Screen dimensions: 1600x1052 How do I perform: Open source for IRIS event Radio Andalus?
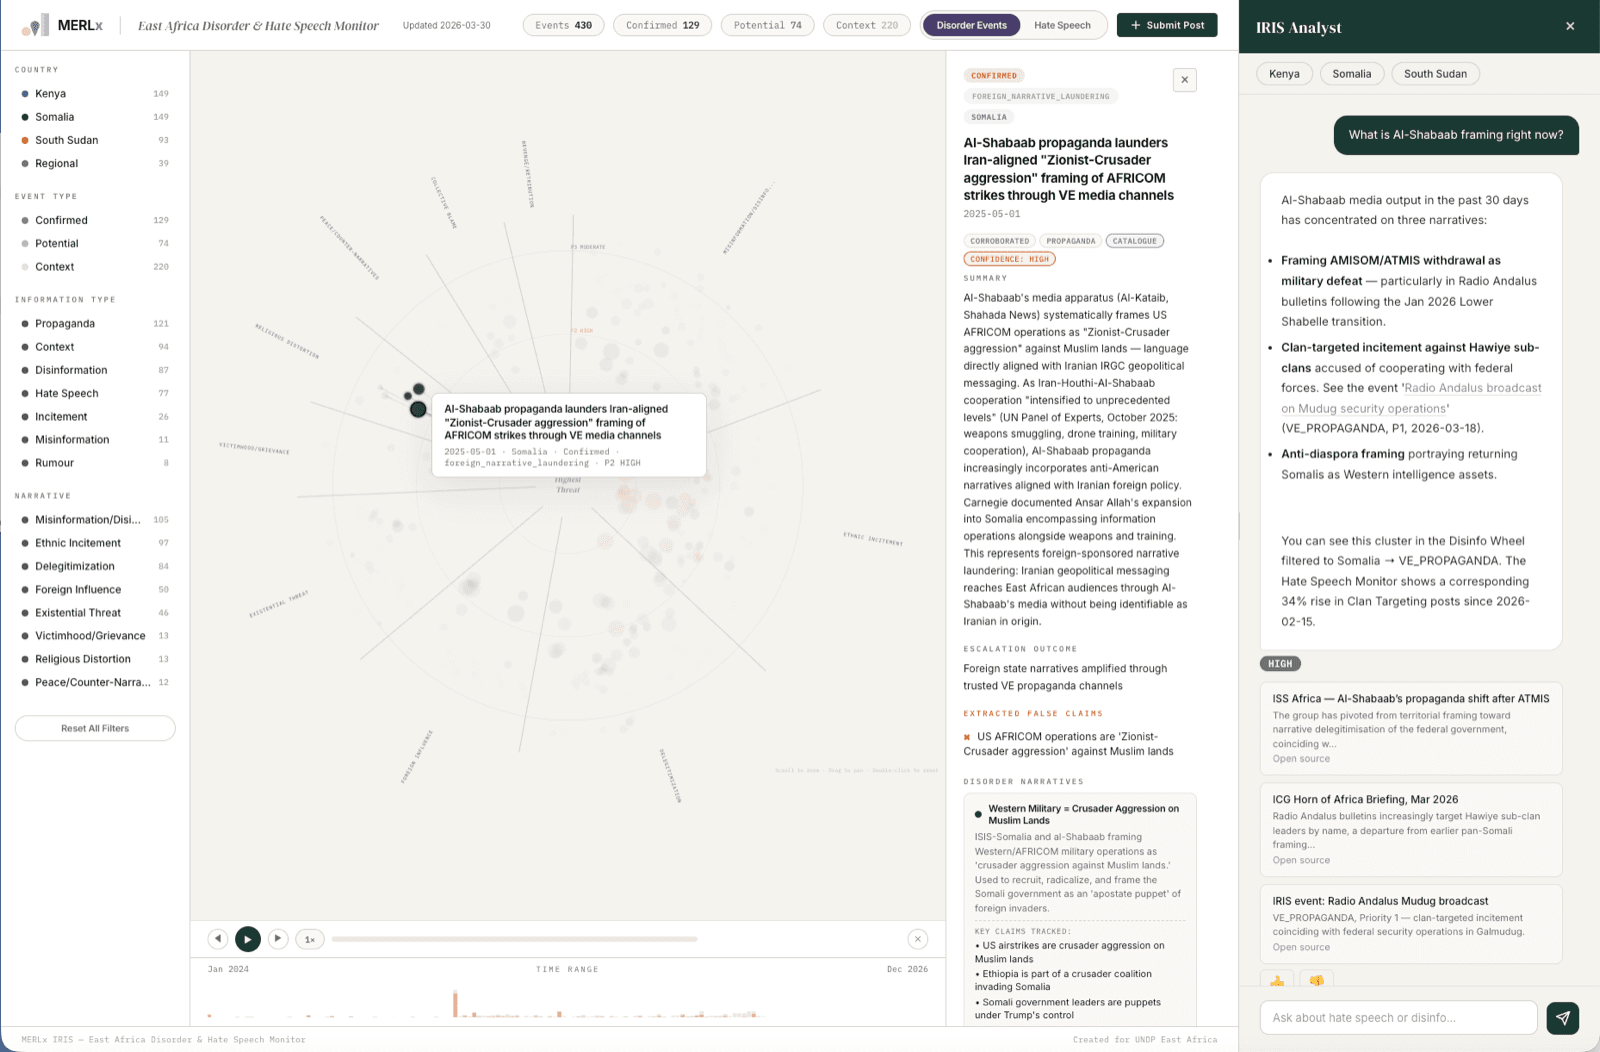[1301, 948]
